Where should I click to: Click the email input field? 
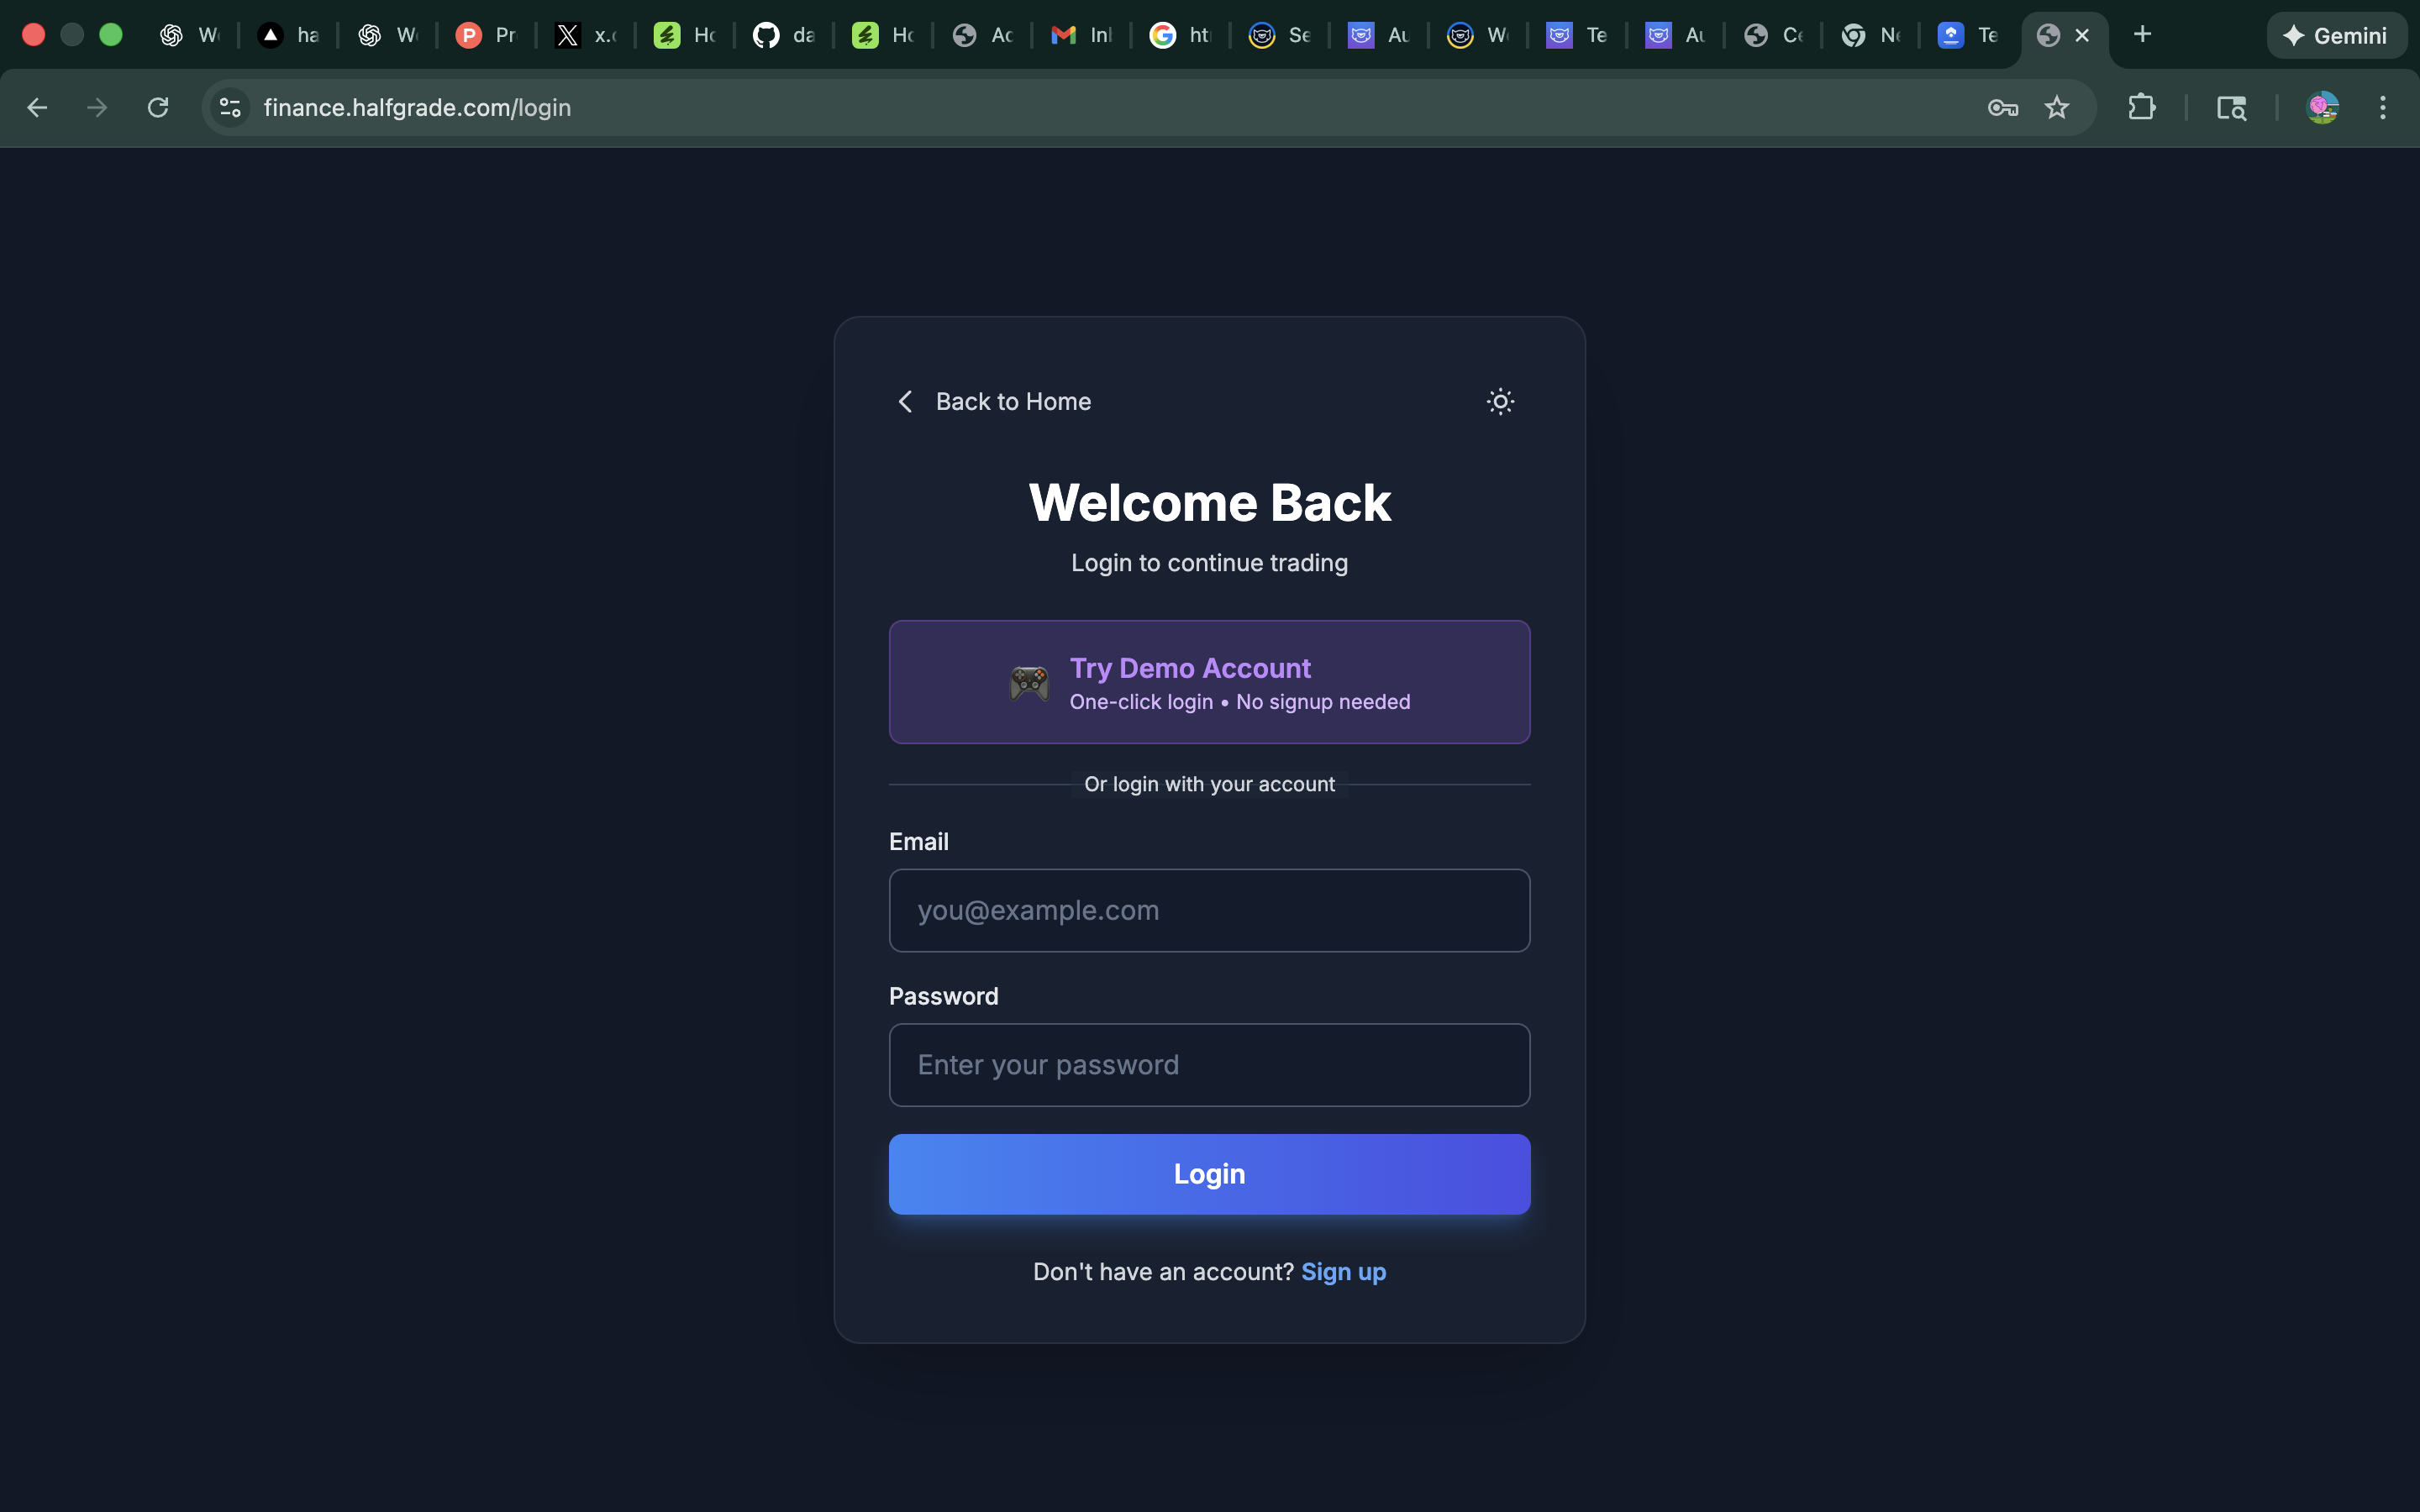(1208, 910)
